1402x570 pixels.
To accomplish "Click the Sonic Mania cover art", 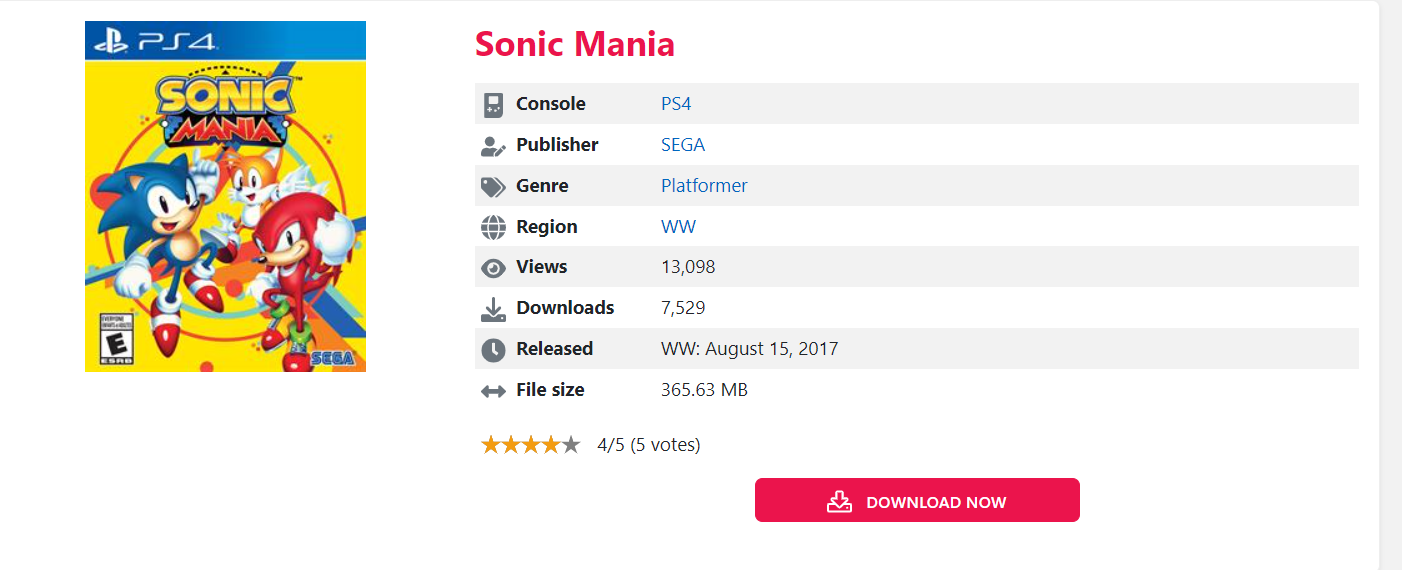I will (225, 196).
